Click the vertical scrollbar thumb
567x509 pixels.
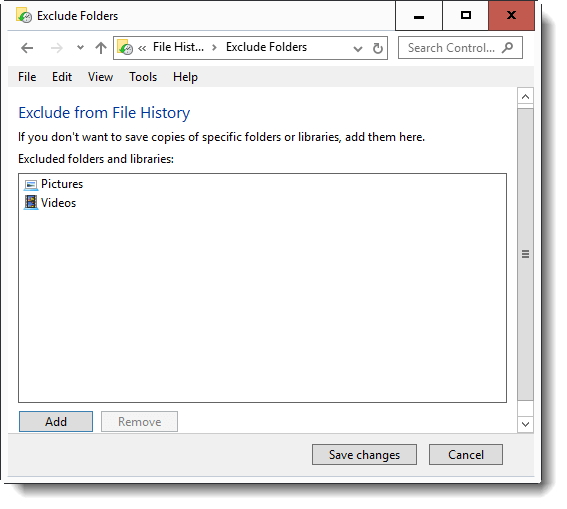click(525, 254)
